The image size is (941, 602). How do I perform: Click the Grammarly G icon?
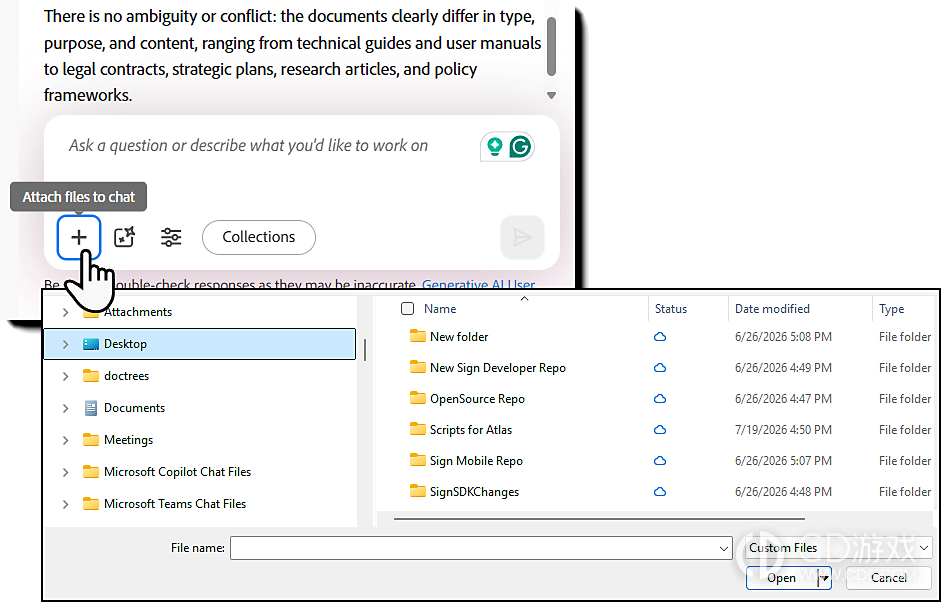click(520, 146)
